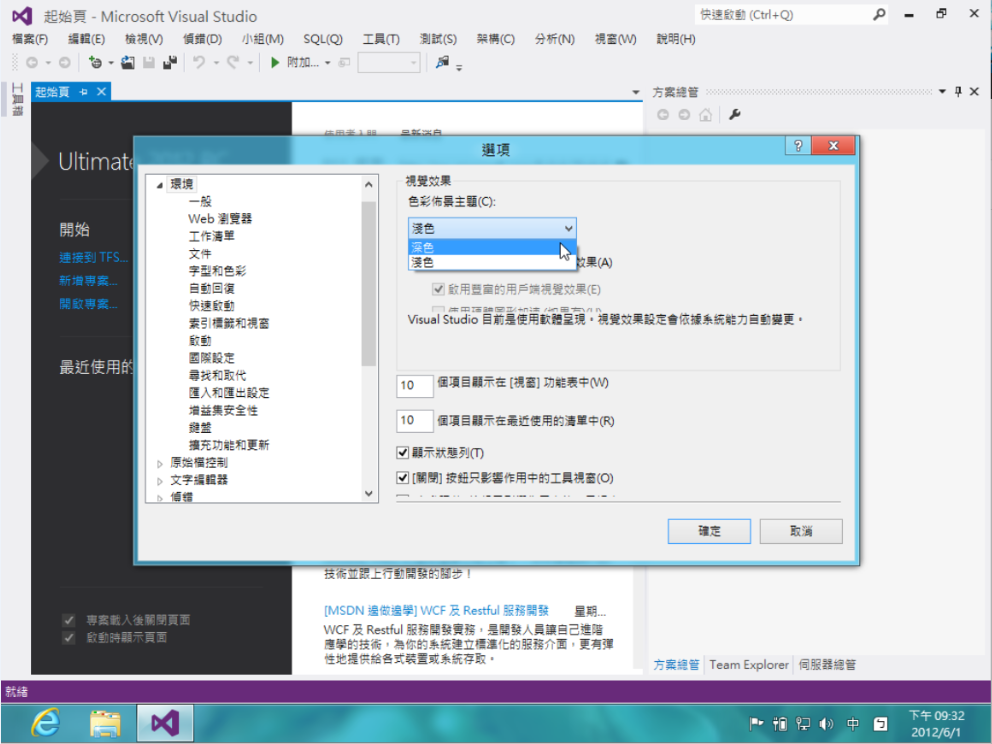Select 鍵盤 in the options tree
The image size is (992, 744).
(x=200, y=428)
